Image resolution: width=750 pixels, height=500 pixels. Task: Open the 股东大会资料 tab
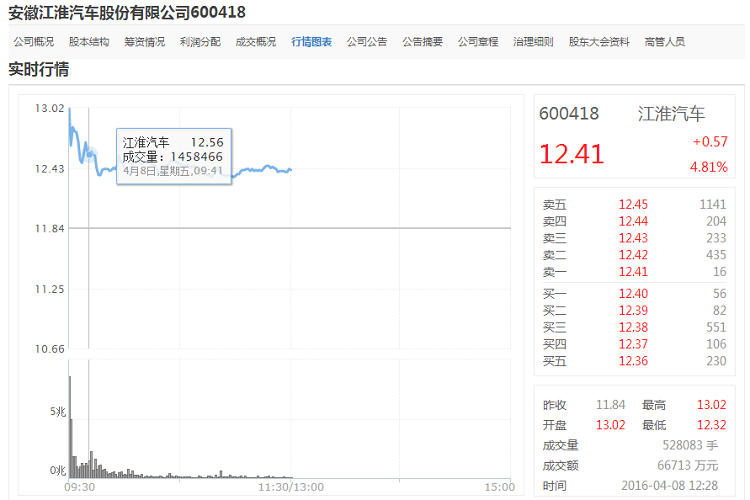tap(599, 42)
